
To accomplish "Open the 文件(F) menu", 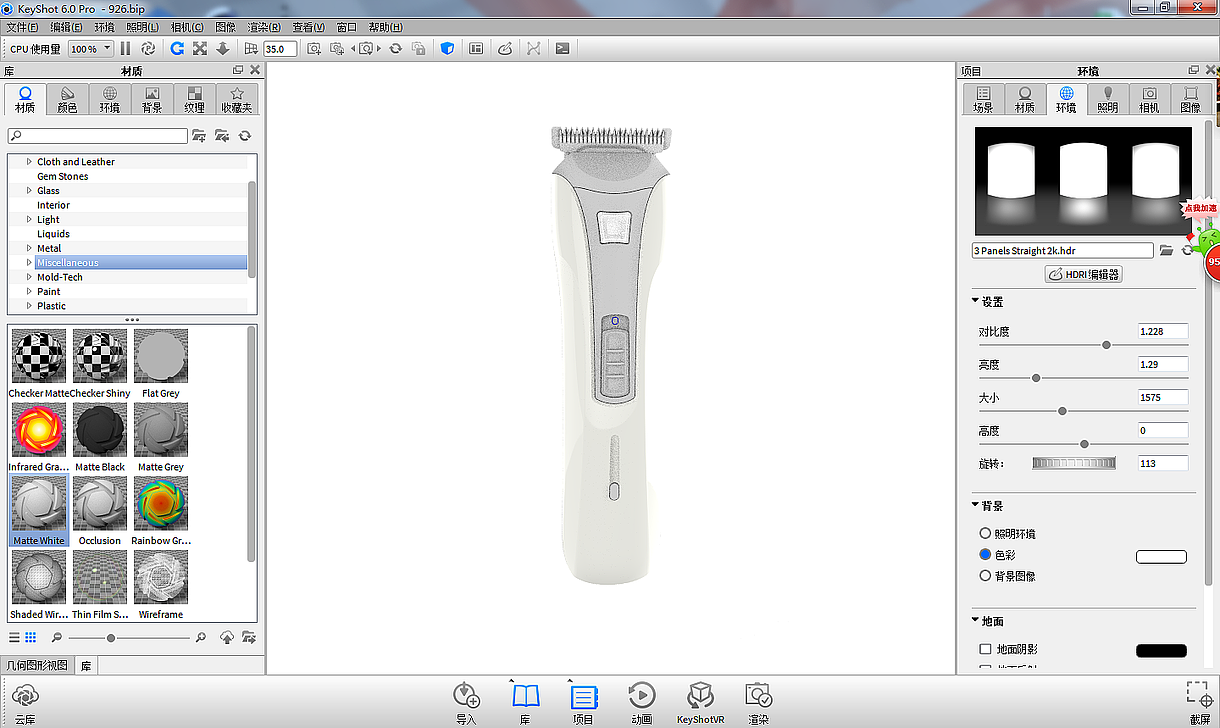I will point(22,27).
